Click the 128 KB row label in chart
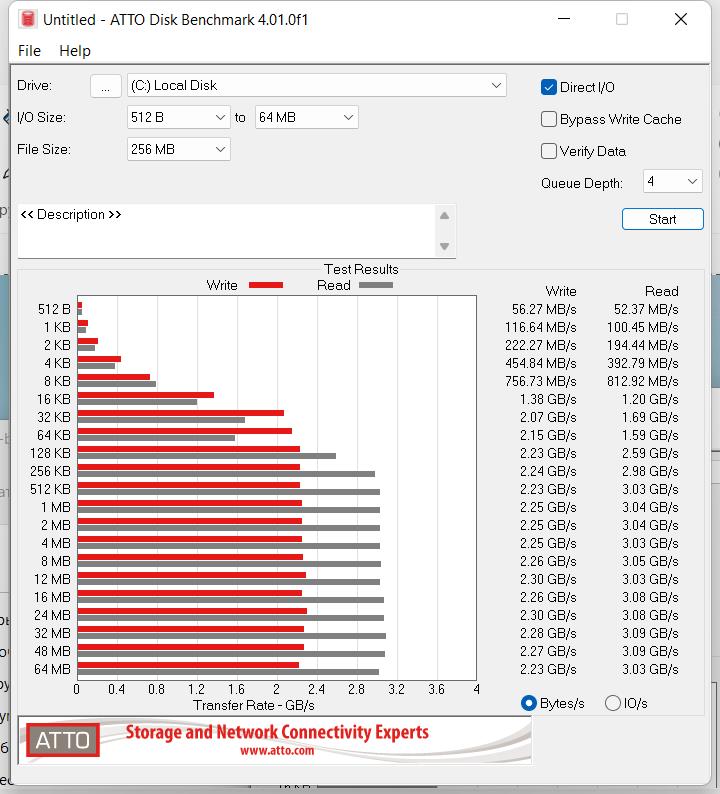The height and width of the screenshot is (794, 720). 50,453
